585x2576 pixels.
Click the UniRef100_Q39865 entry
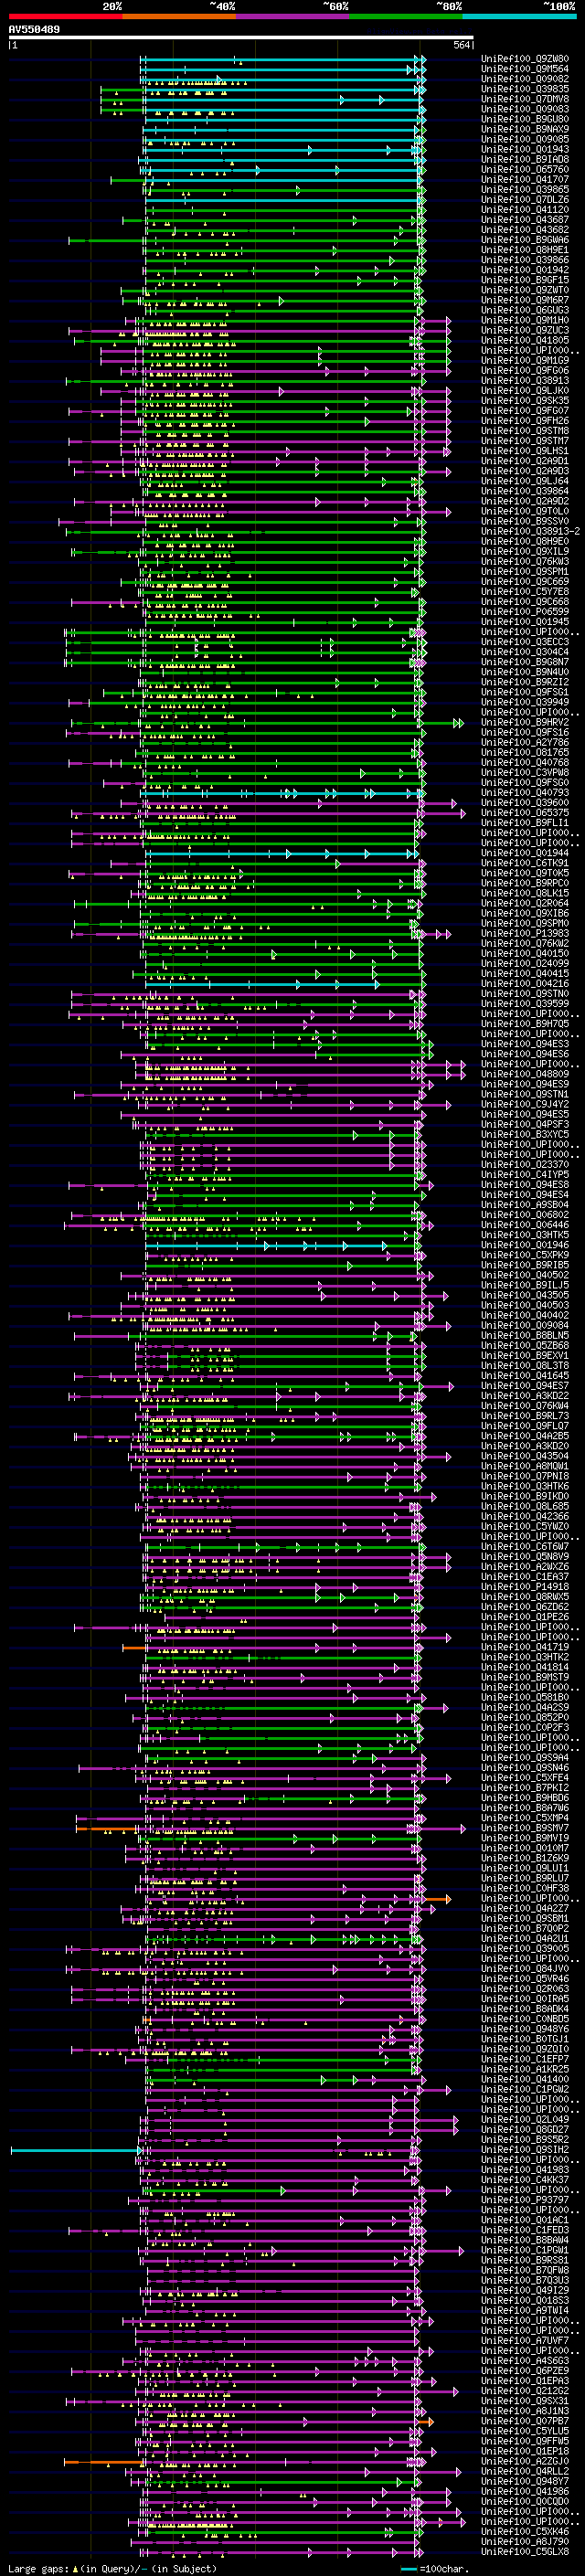point(525,189)
